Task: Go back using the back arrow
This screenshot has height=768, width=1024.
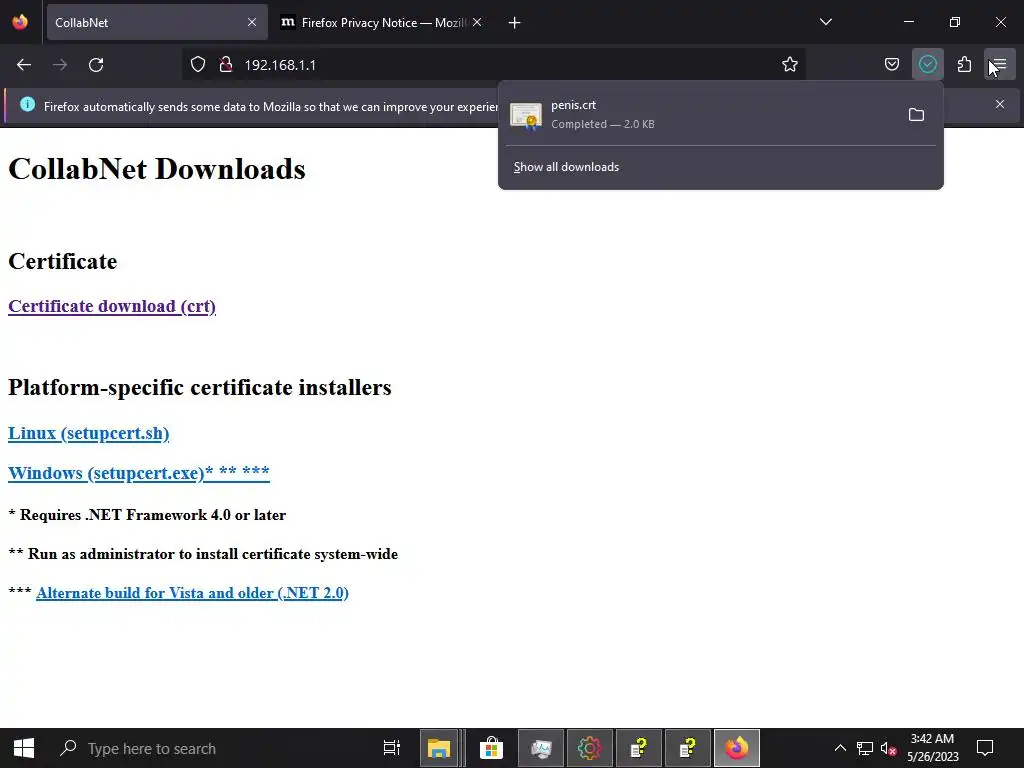Action: tap(24, 65)
